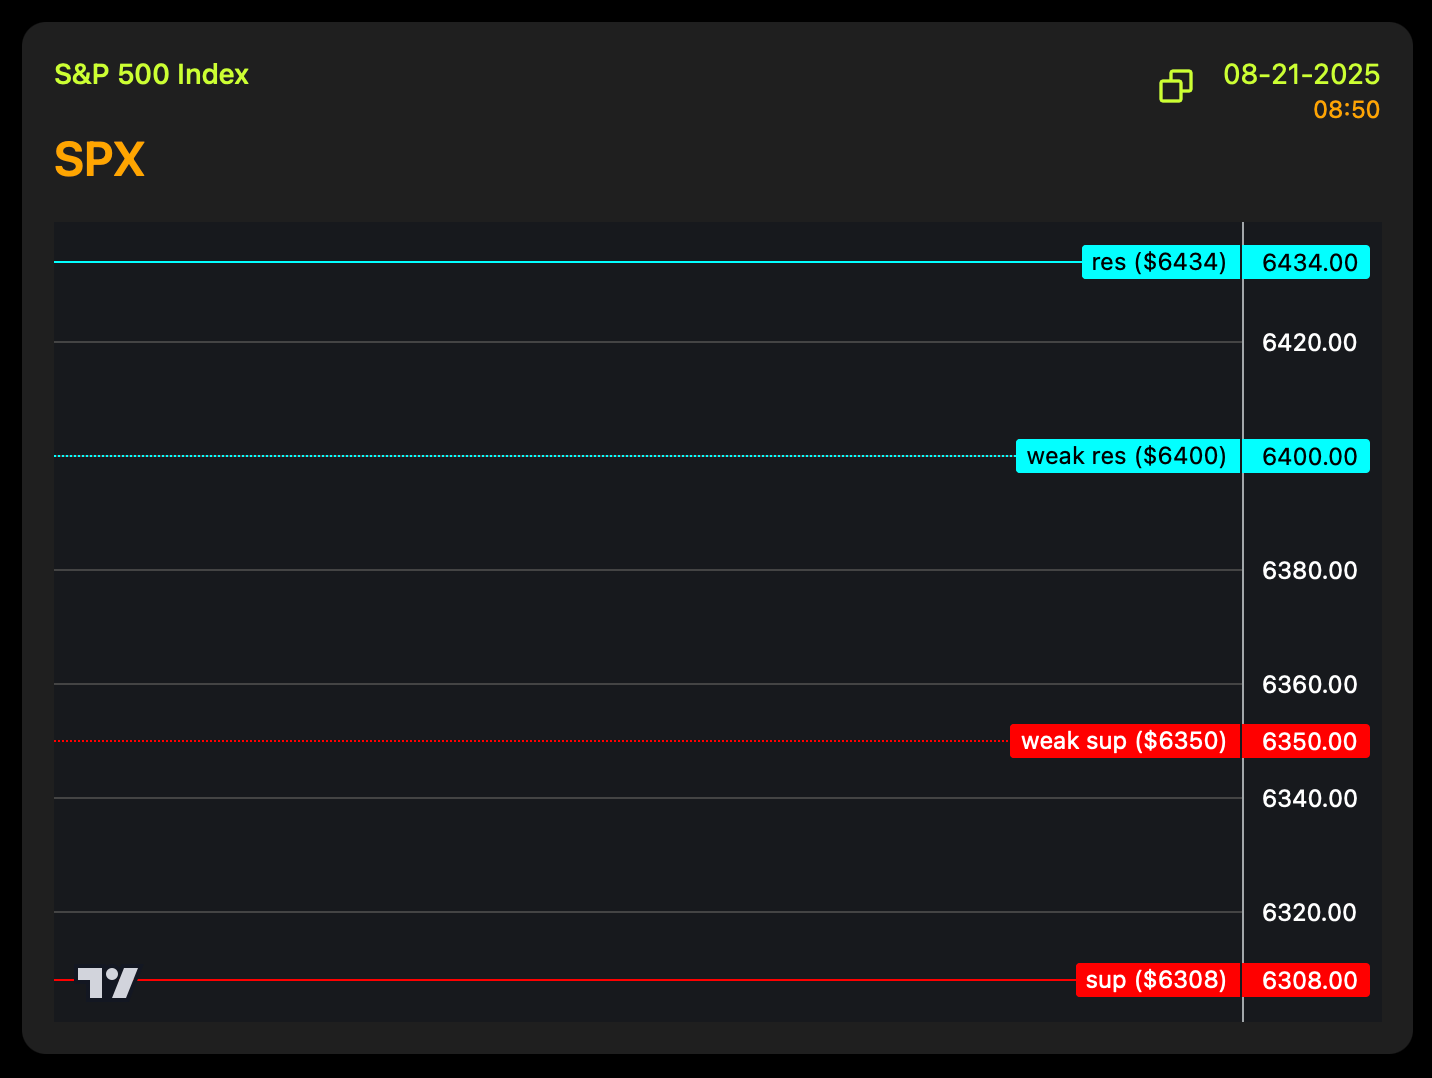Image resolution: width=1432 pixels, height=1078 pixels.
Task: Click the SPX ticker symbol
Action: (100, 160)
